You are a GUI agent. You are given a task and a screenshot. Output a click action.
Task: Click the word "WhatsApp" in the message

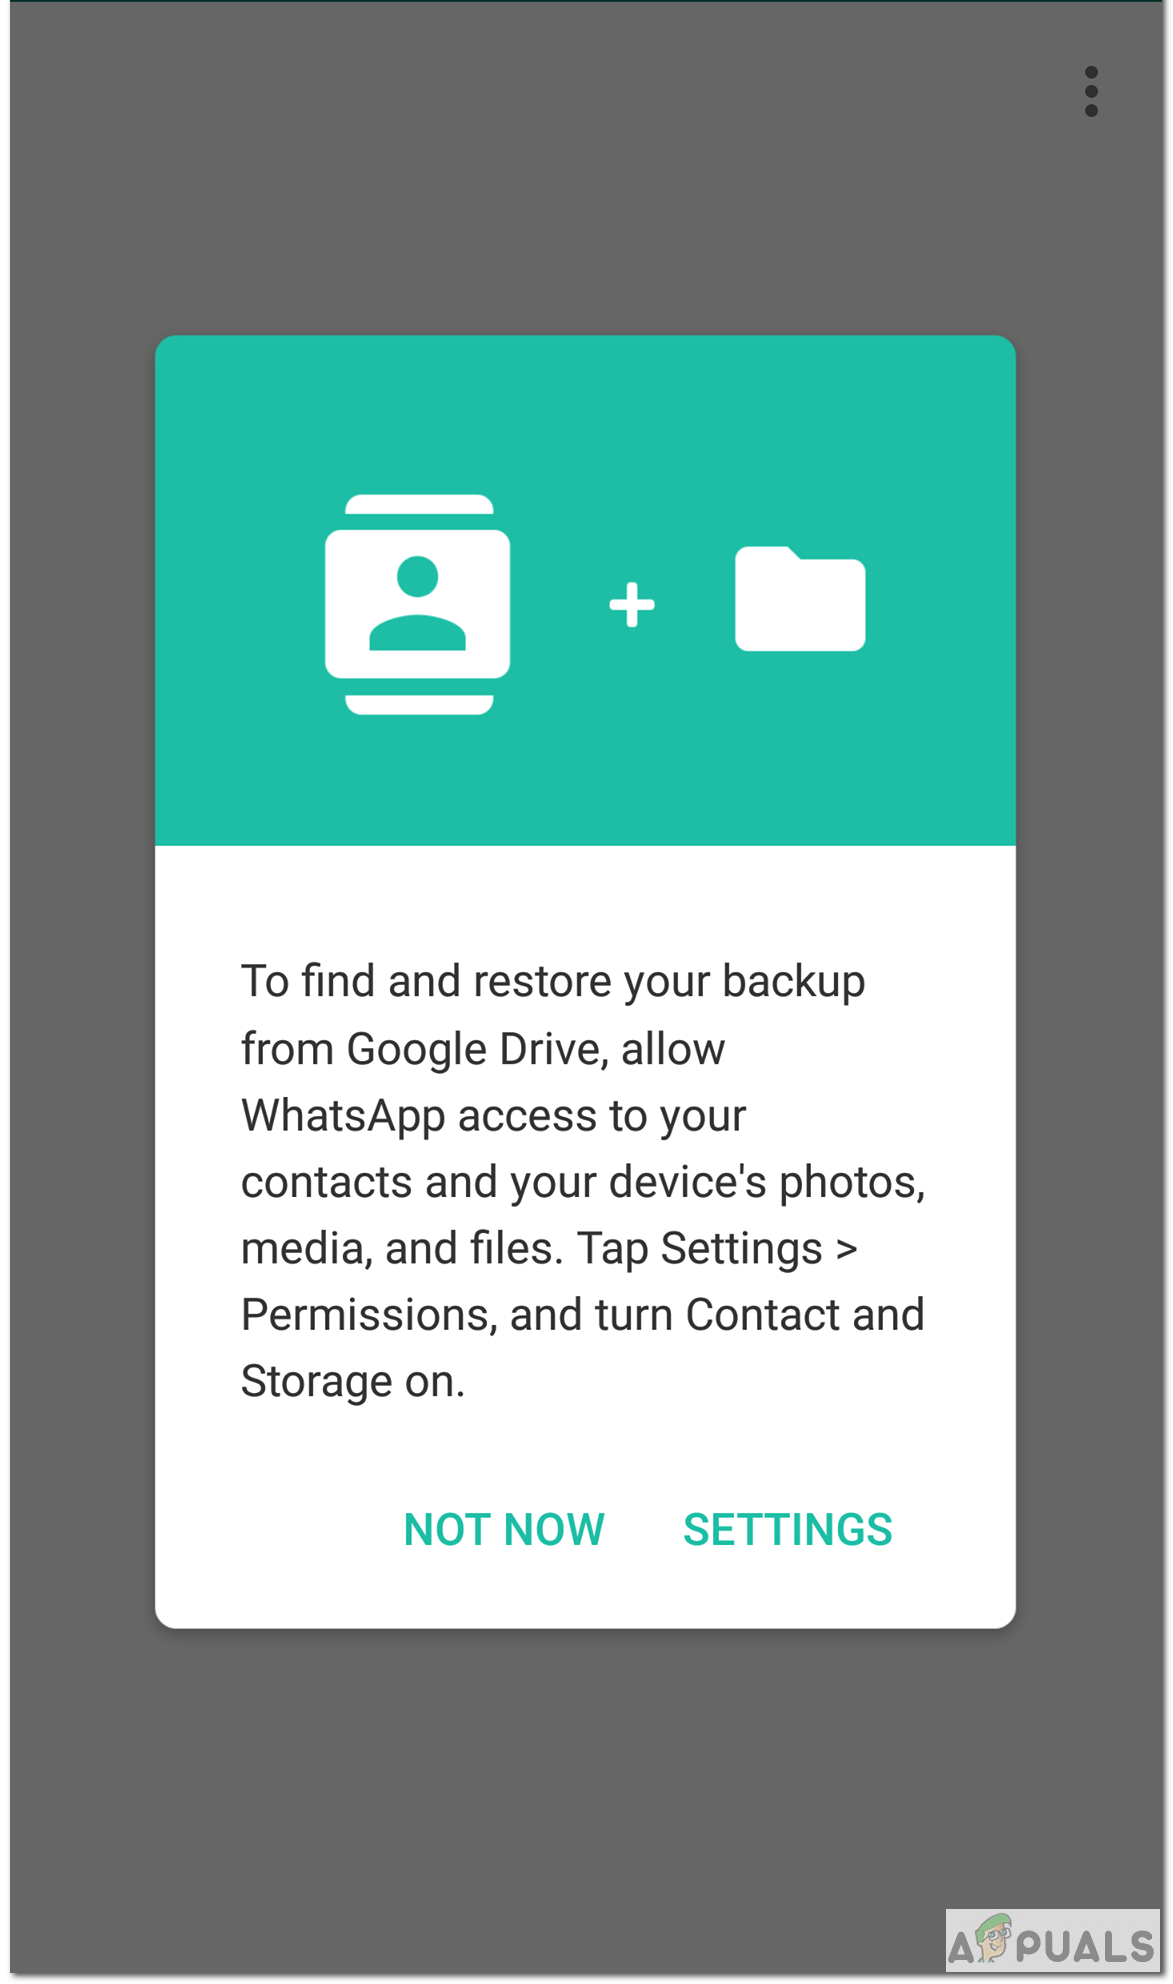pos(343,1116)
